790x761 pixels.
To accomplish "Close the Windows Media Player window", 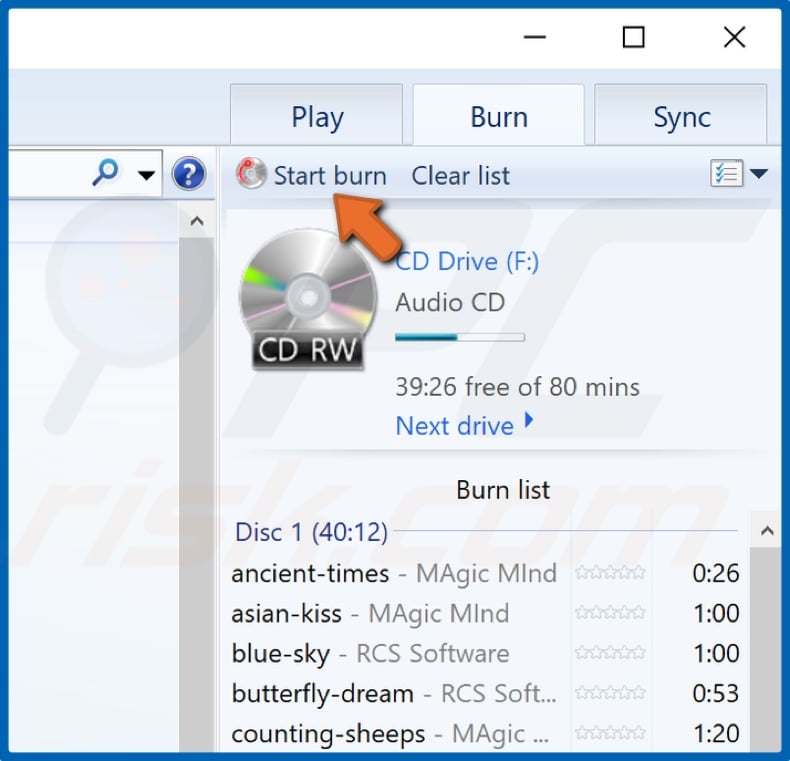I will 734,37.
